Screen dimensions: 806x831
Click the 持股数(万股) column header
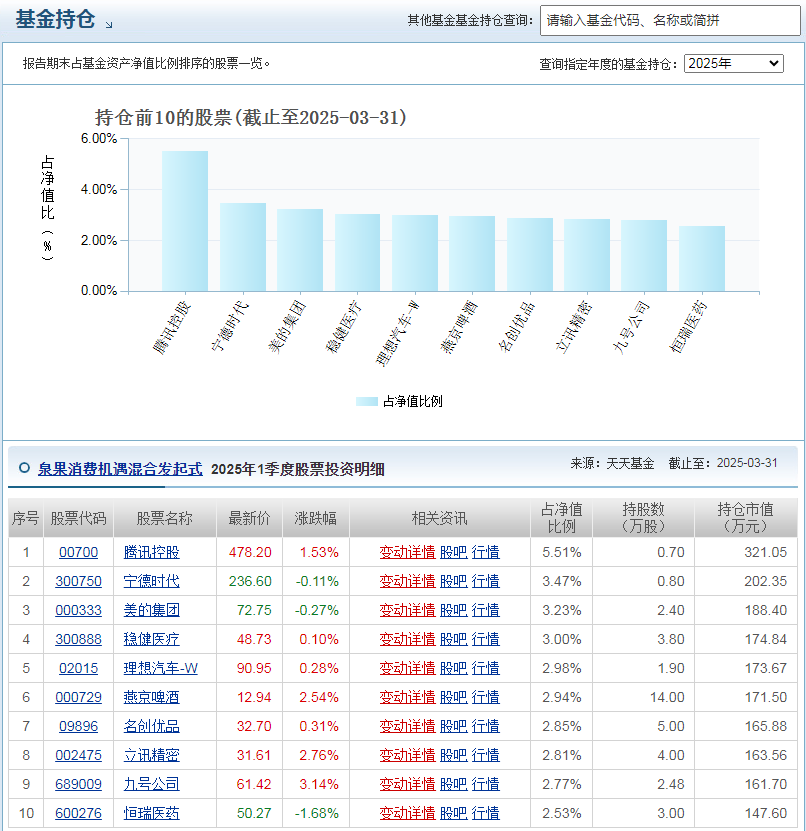click(643, 518)
